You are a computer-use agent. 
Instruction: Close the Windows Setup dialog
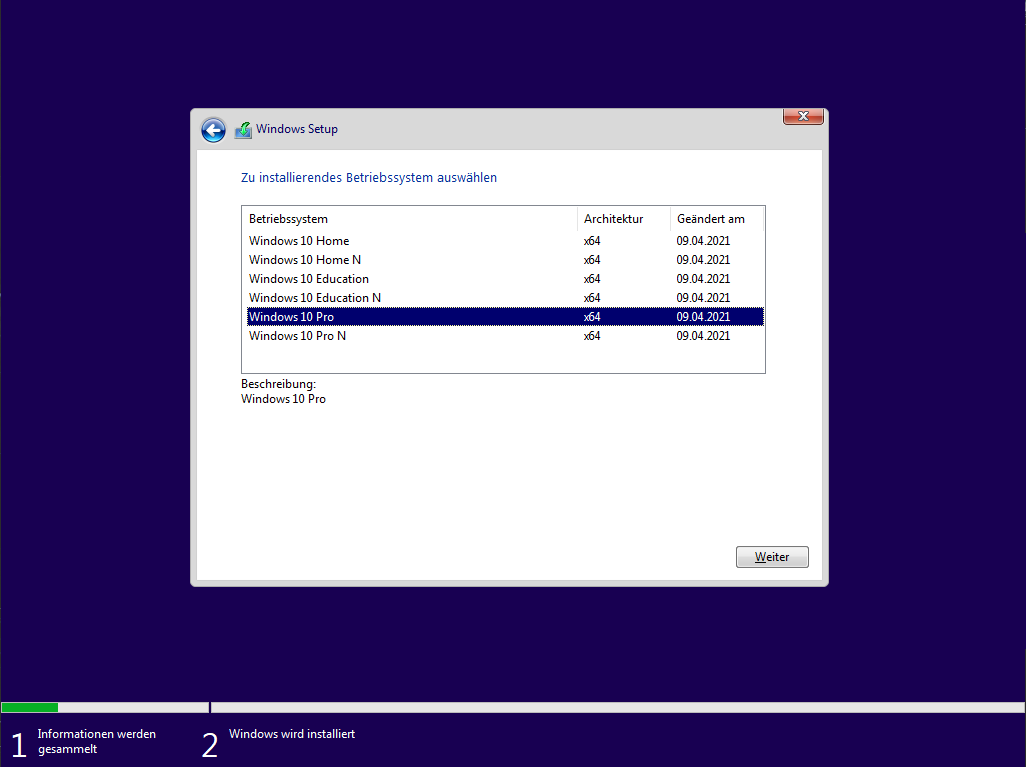803,116
